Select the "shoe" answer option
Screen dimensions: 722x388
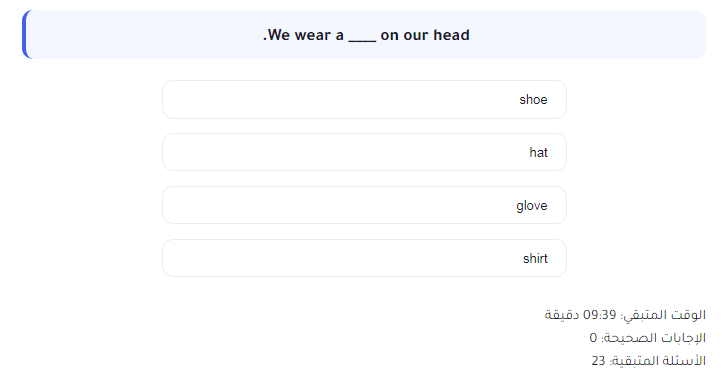pyautogui.click(x=364, y=99)
